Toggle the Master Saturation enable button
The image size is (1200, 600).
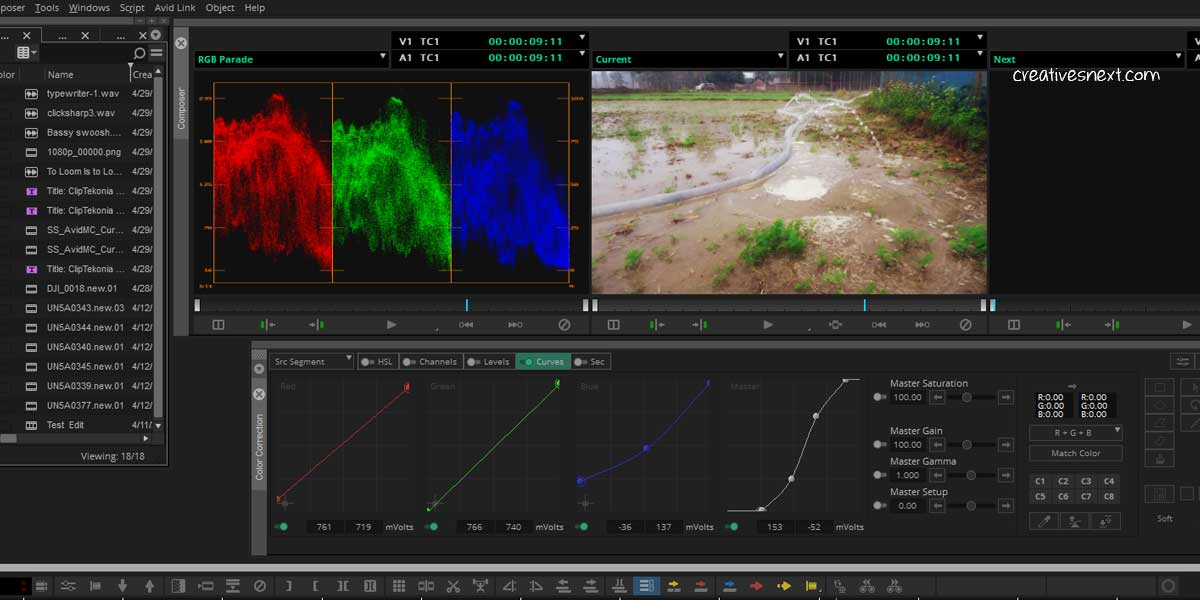pyautogui.click(x=880, y=397)
